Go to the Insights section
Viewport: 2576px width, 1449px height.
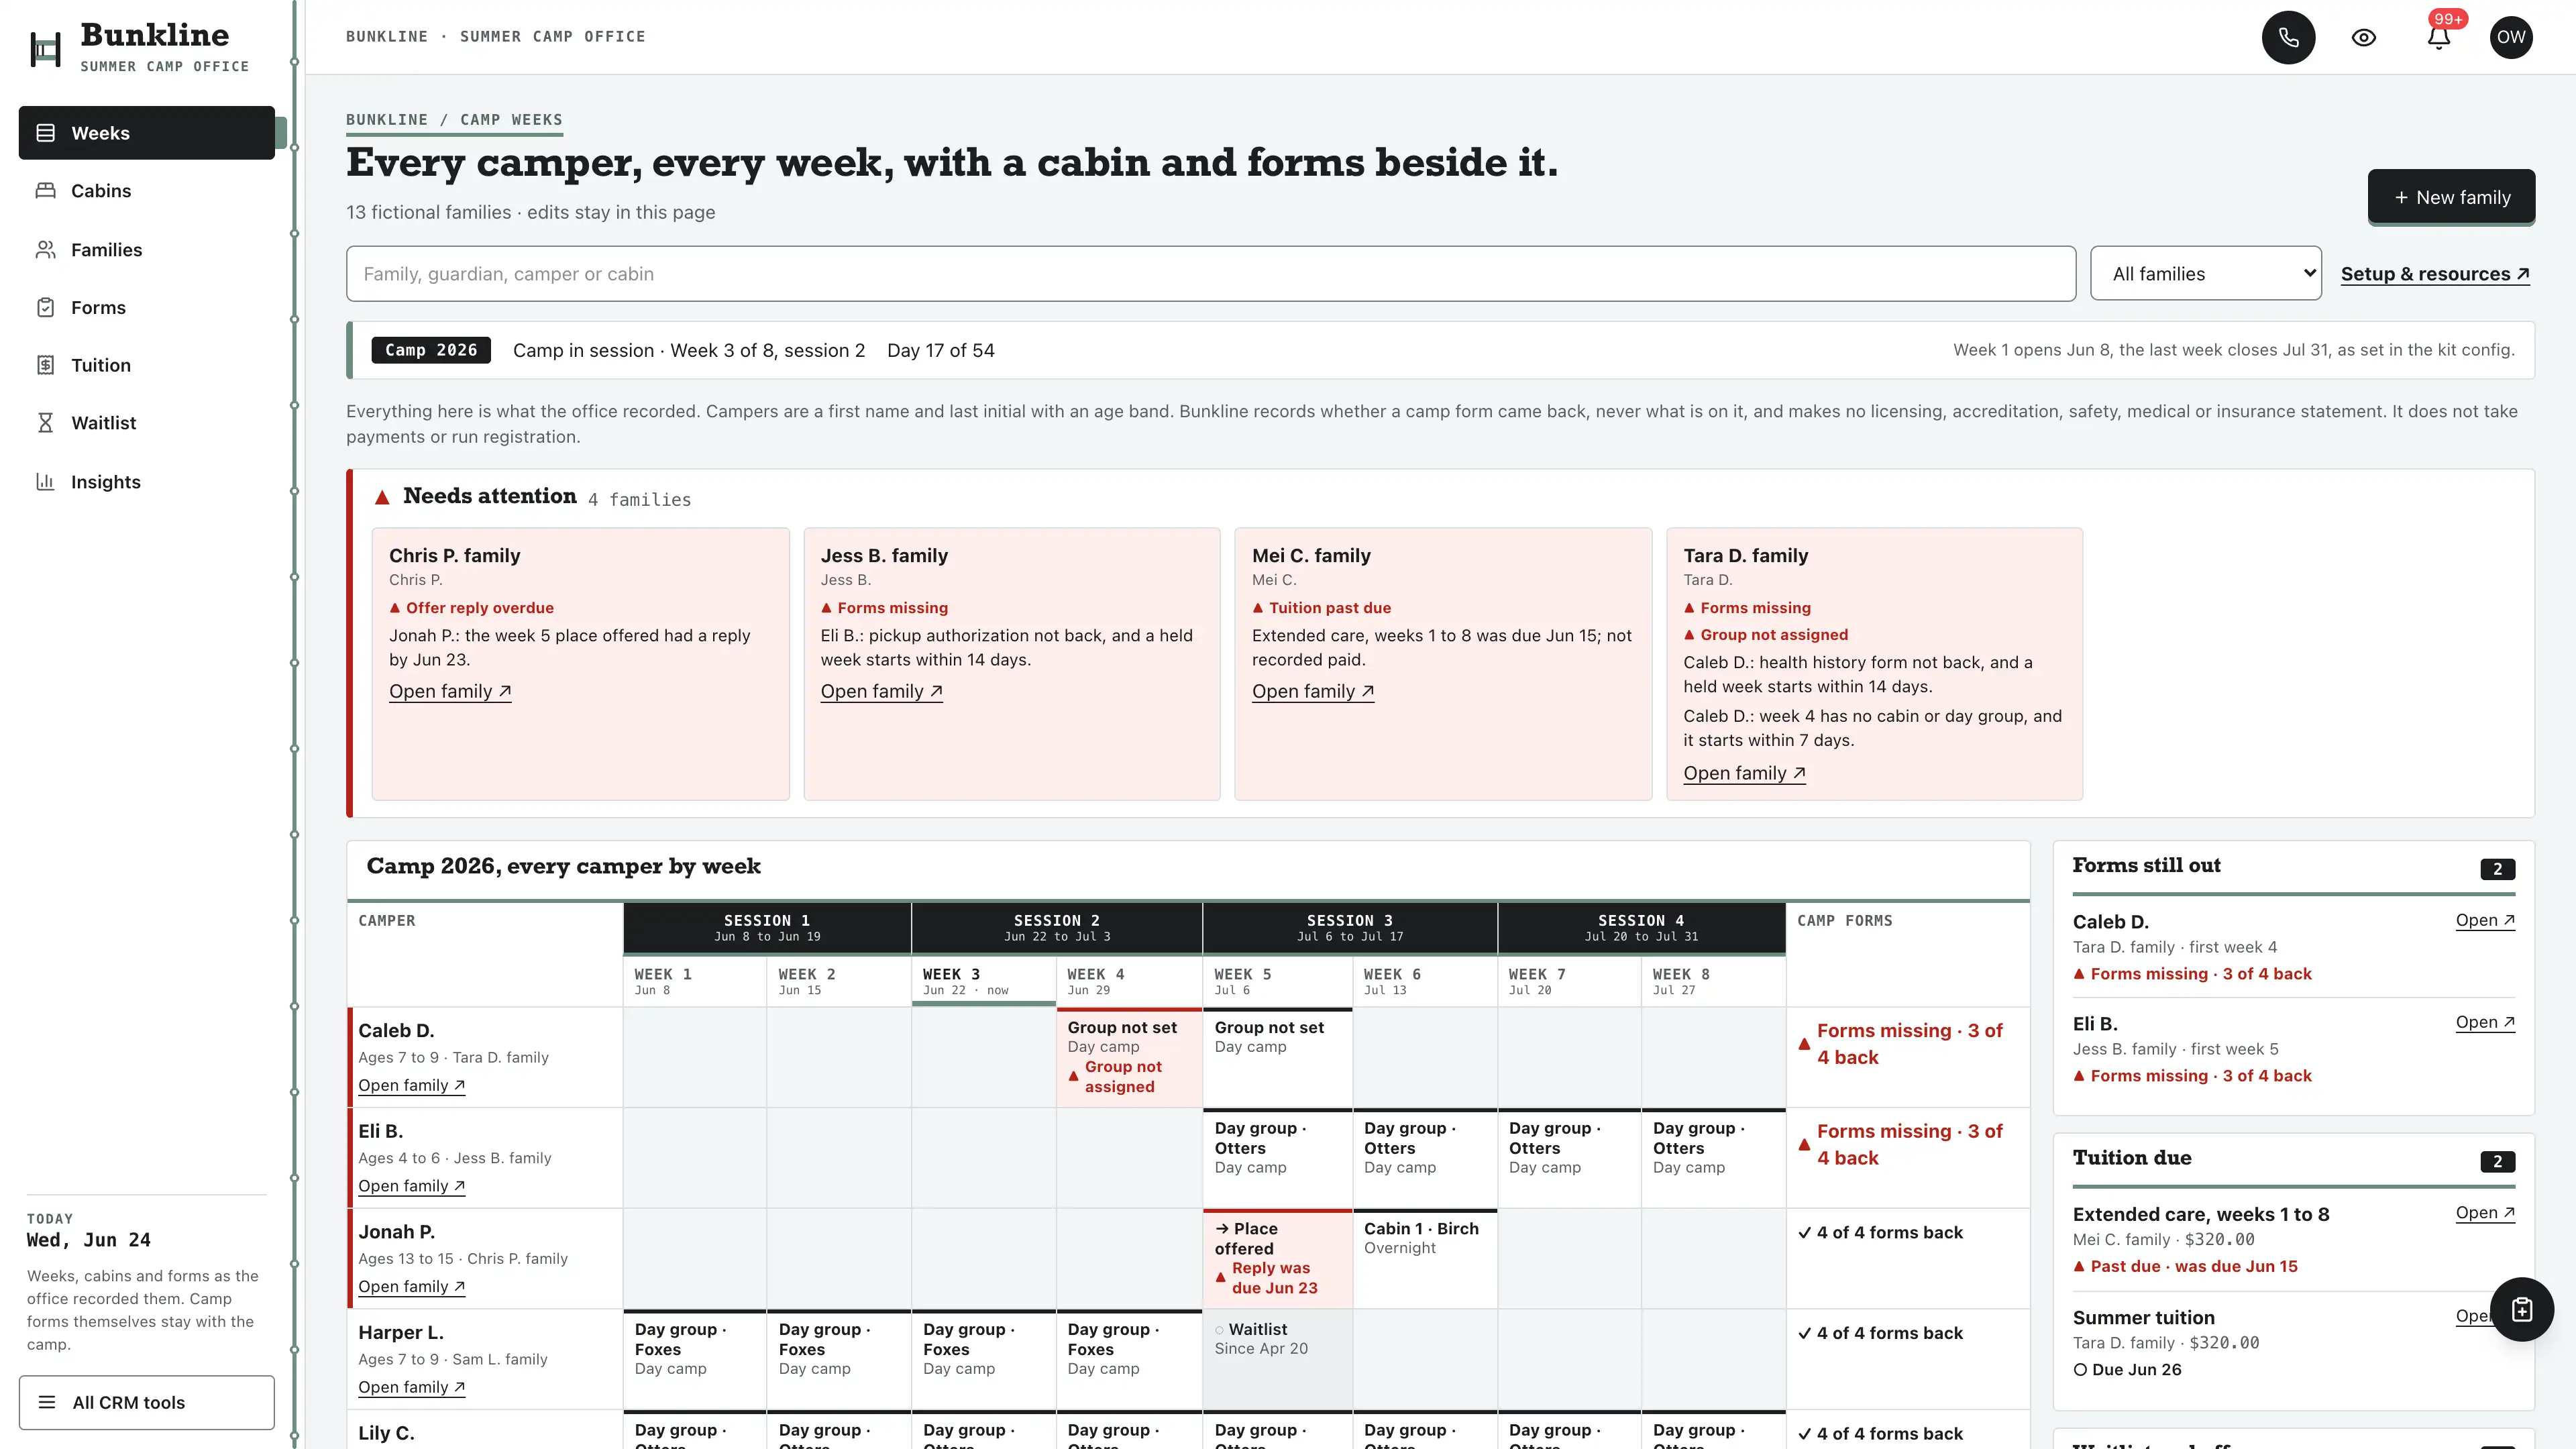coord(147,482)
